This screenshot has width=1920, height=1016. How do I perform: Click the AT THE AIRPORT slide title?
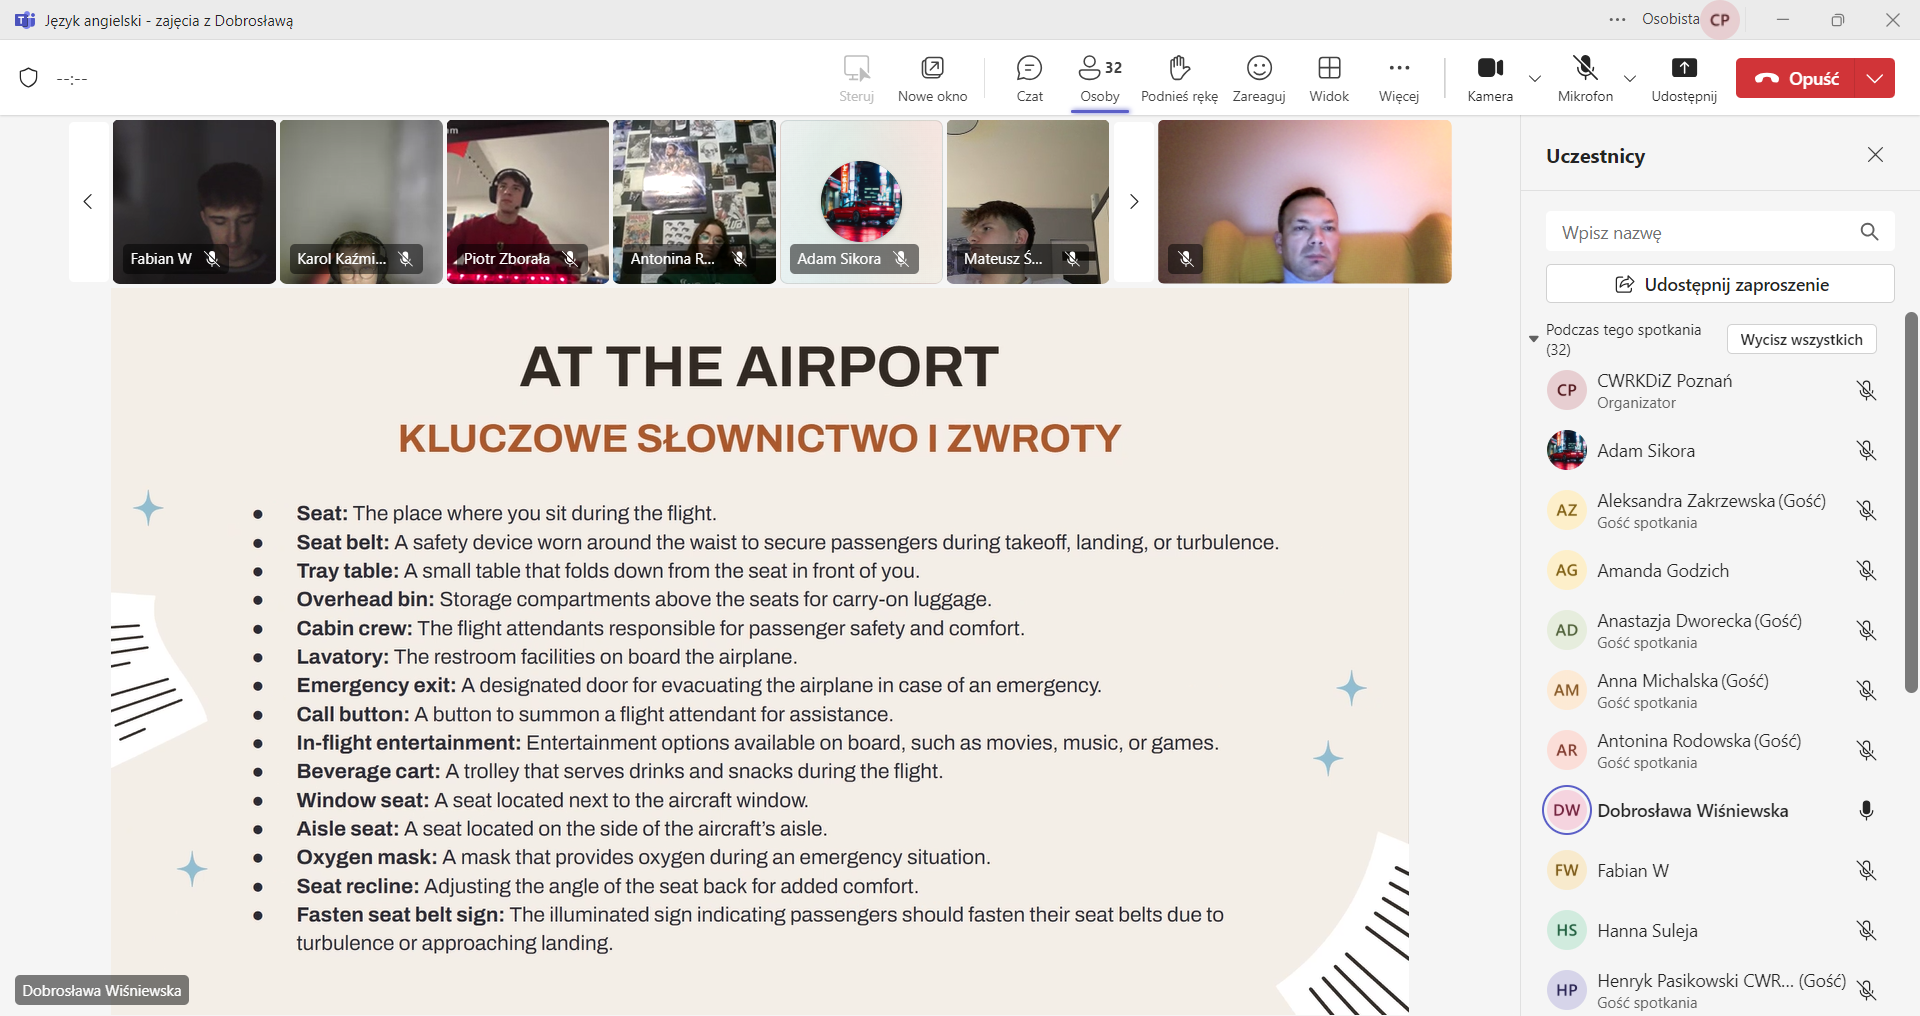[x=759, y=367]
